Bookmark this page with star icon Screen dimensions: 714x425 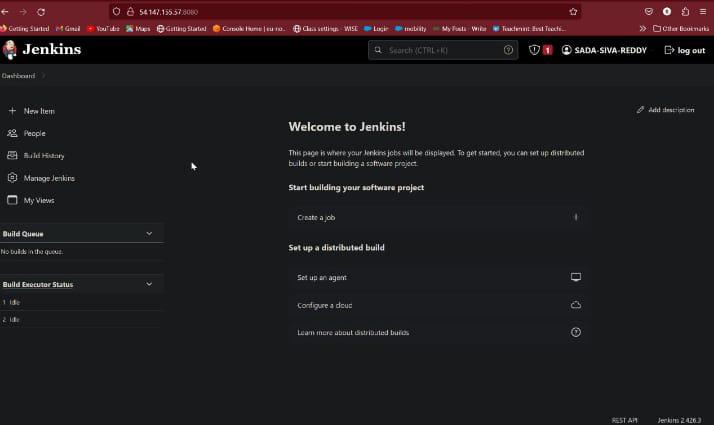pyautogui.click(x=573, y=12)
